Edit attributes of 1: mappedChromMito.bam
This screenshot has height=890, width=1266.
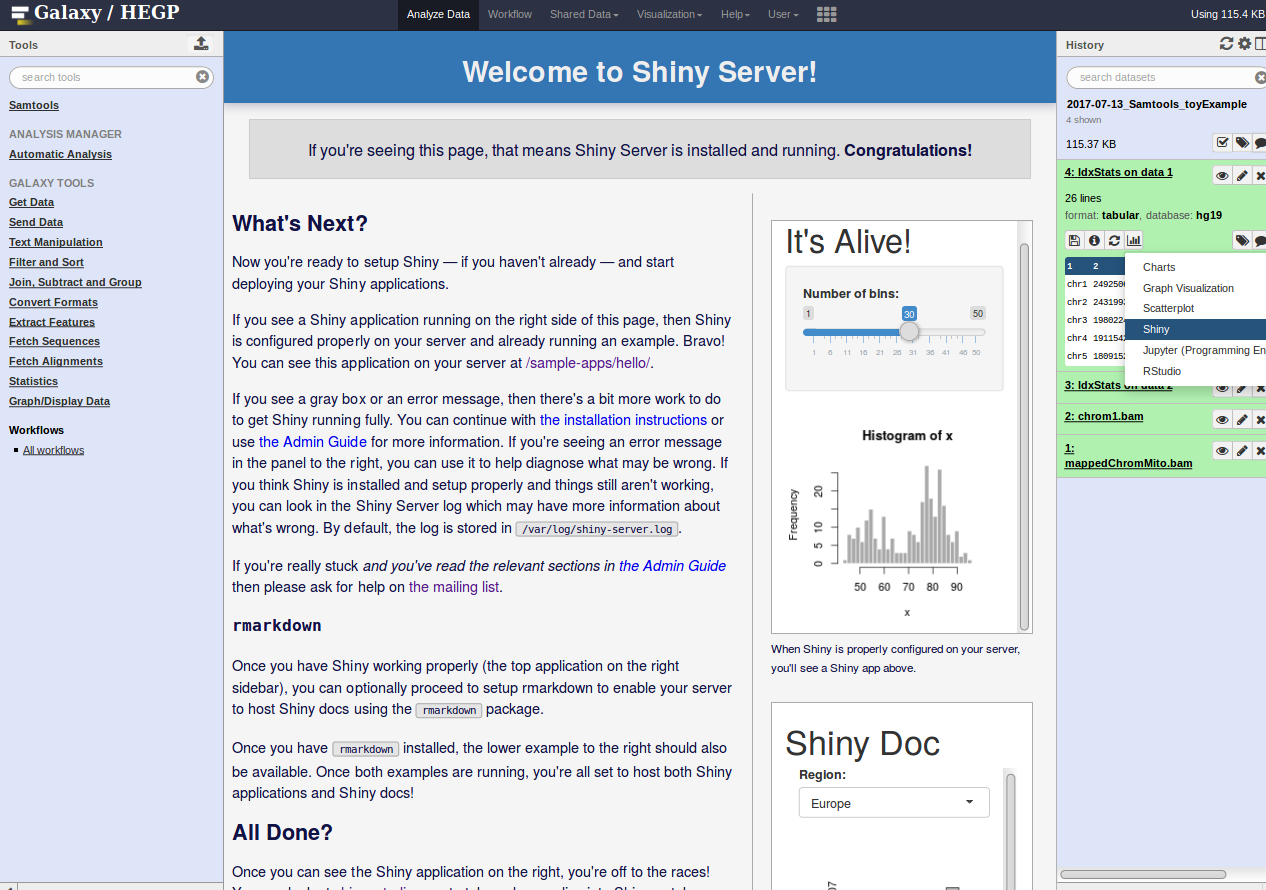point(1241,451)
